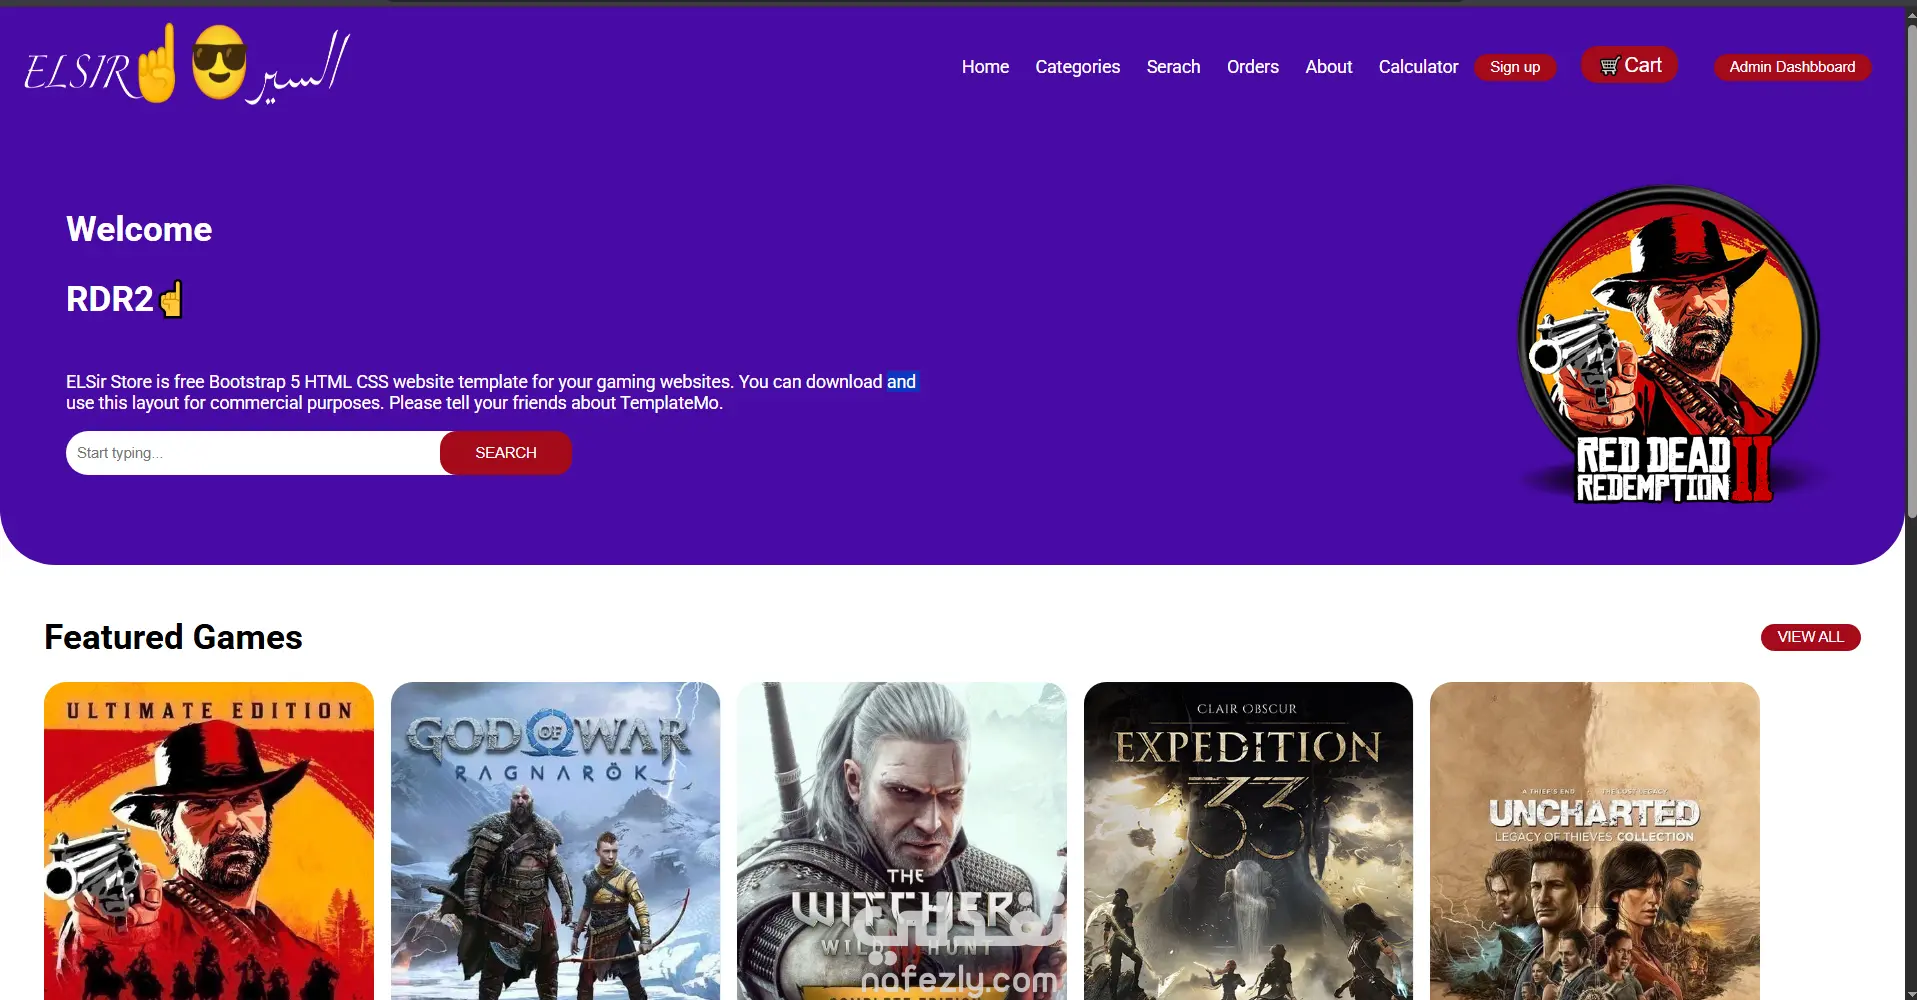Open the Serach nav item
This screenshot has height=1000, width=1917.
tap(1173, 67)
